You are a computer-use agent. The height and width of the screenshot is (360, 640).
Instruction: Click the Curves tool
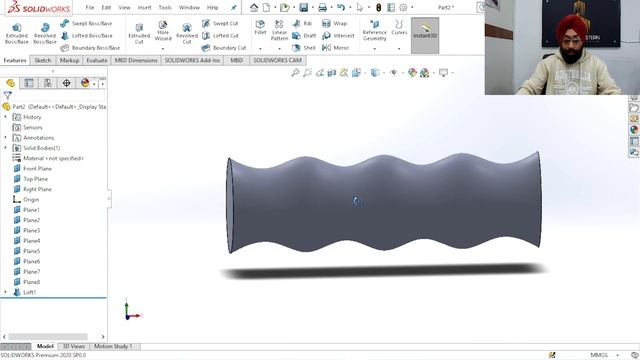(399, 28)
